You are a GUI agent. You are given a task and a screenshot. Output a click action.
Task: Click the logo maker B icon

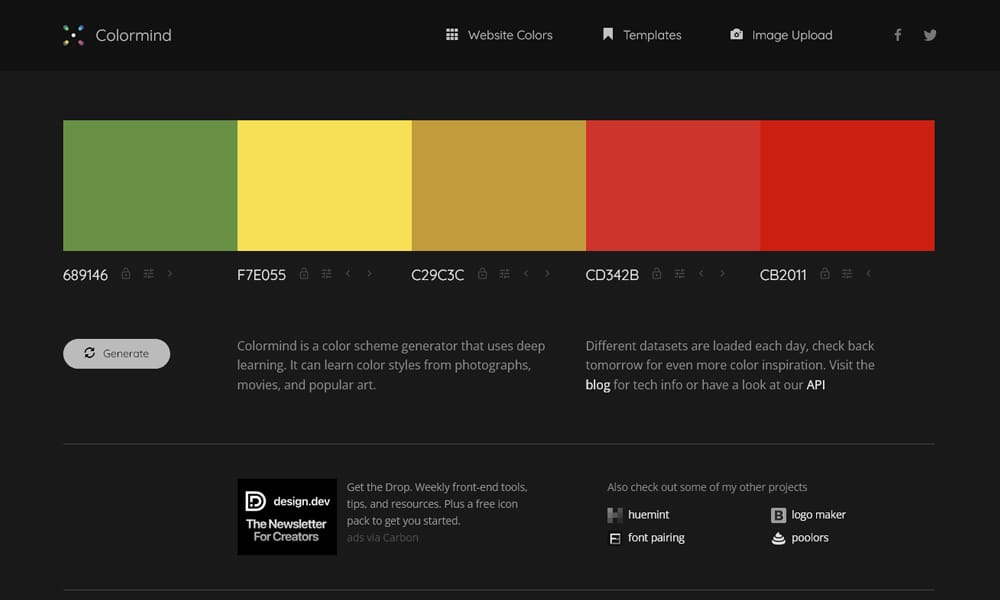777,514
